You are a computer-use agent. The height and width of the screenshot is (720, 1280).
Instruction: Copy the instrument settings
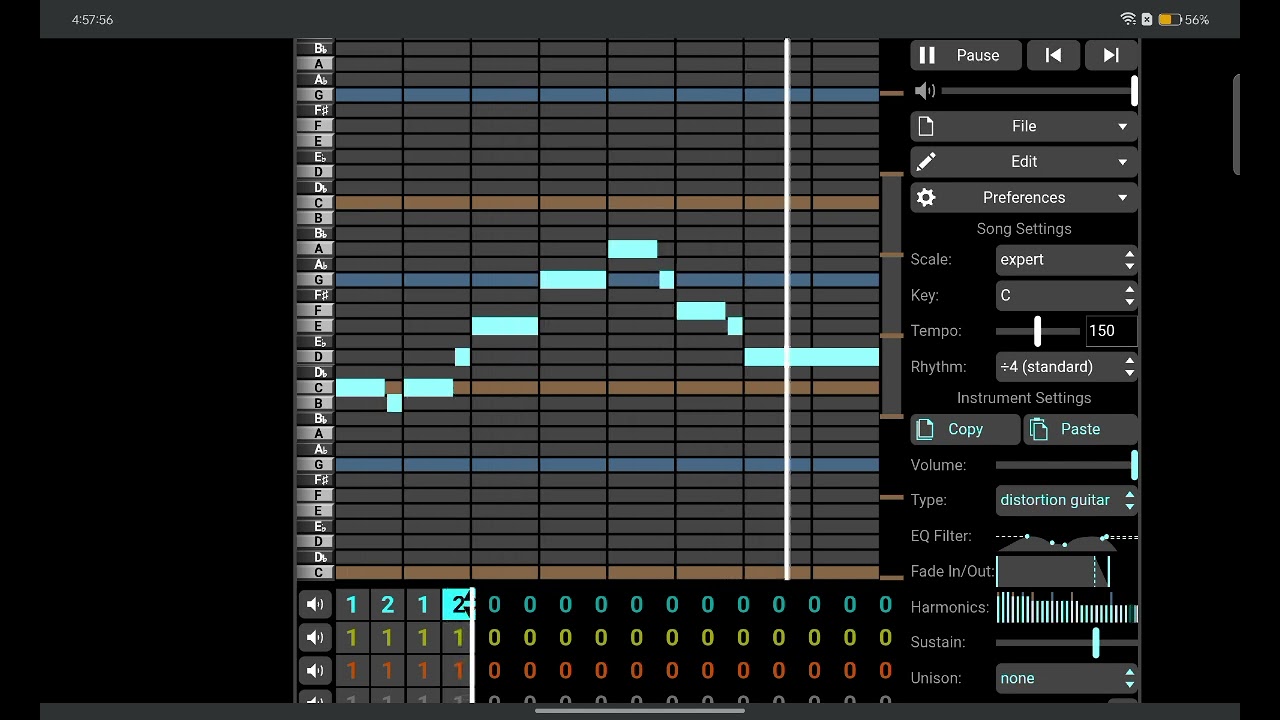[x=965, y=429]
